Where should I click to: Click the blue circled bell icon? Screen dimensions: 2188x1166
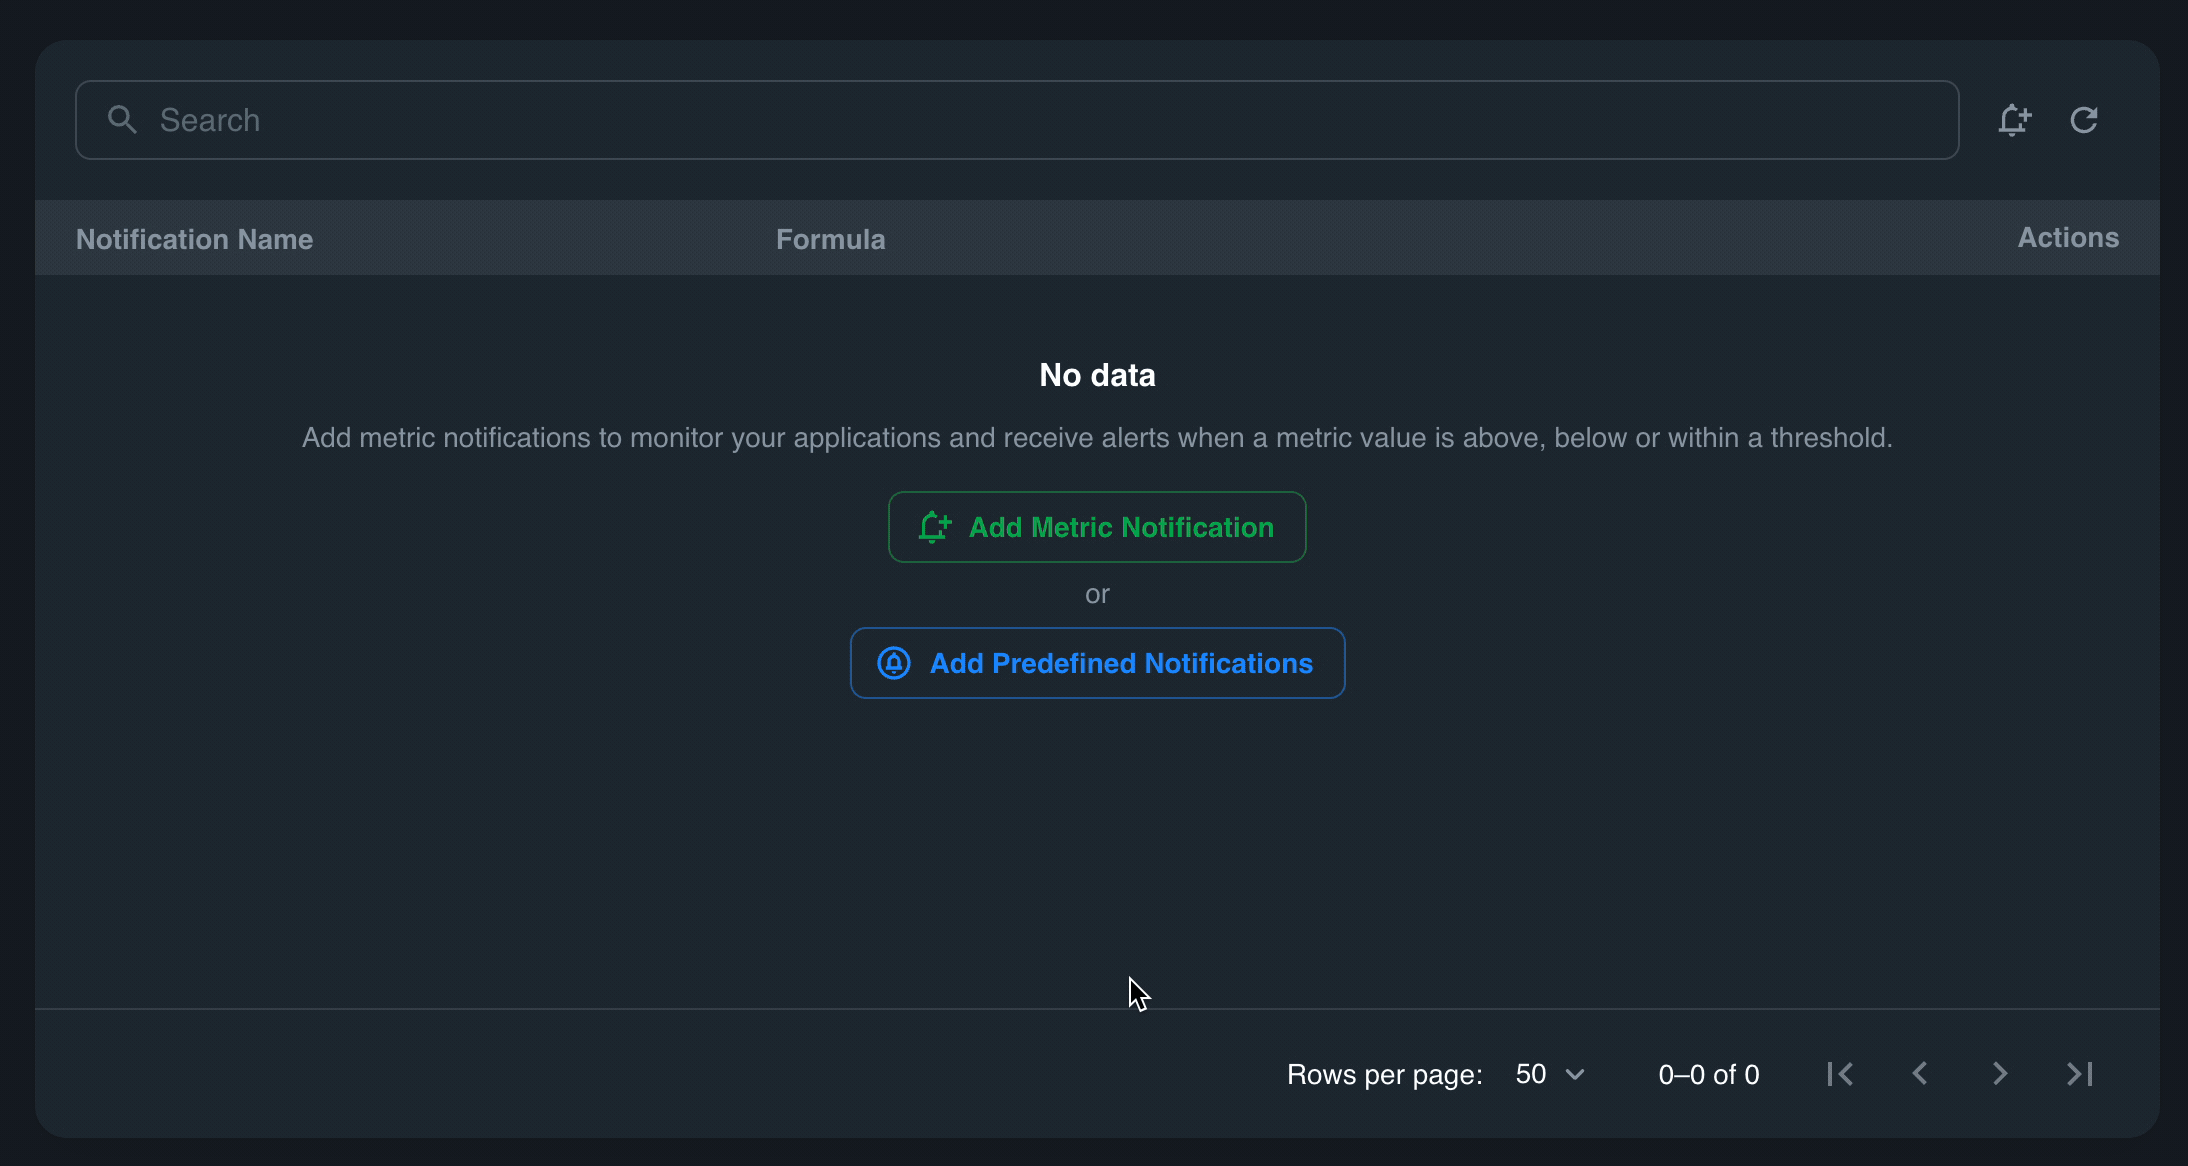[894, 663]
